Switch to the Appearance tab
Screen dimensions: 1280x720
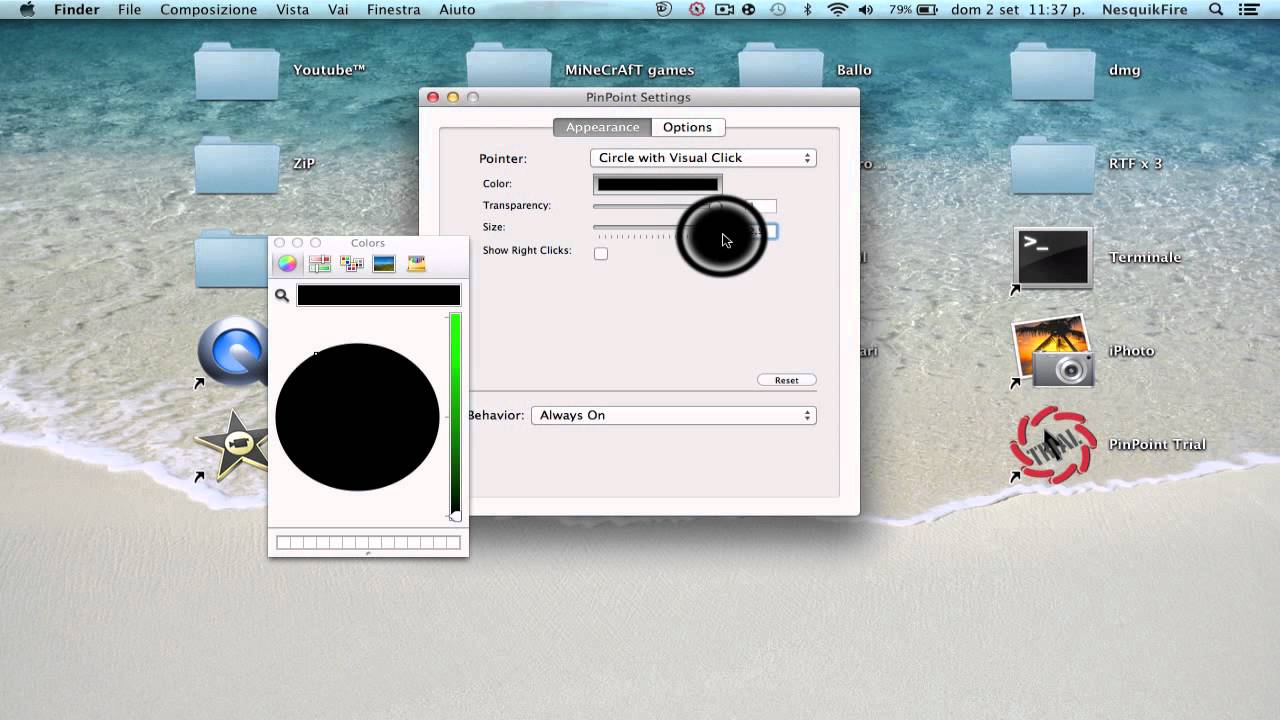point(602,127)
